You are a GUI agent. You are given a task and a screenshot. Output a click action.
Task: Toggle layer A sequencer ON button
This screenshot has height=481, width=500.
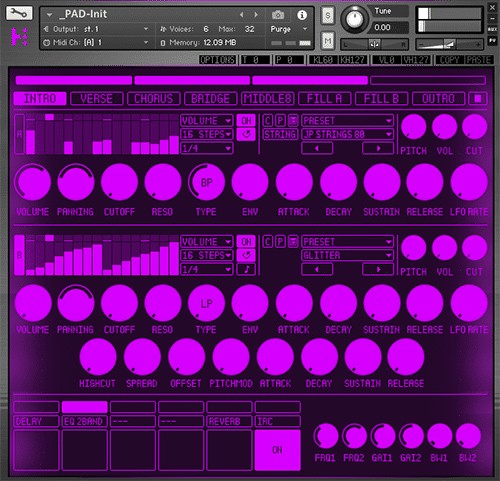pos(246,120)
